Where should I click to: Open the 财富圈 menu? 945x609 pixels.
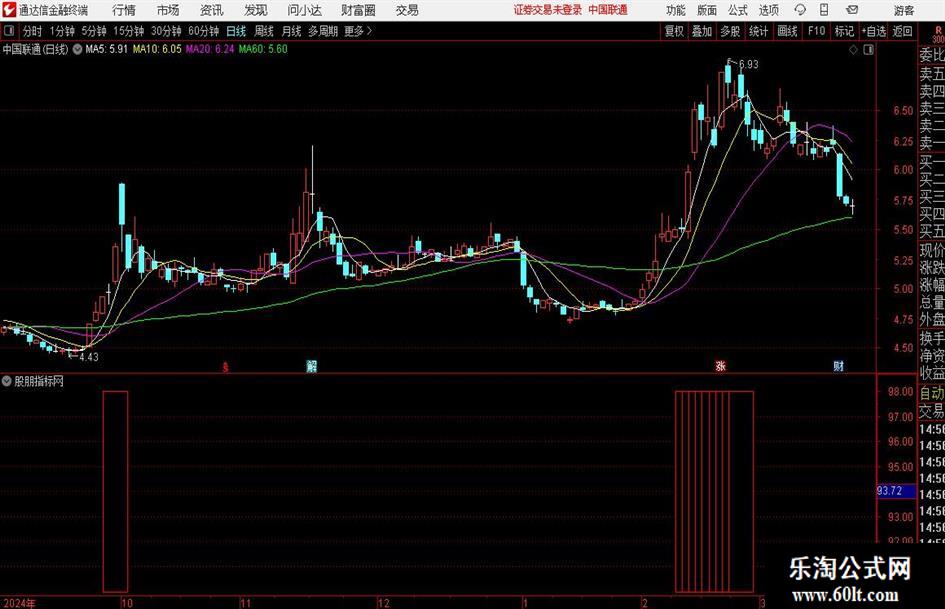pyautogui.click(x=358, y=10)
